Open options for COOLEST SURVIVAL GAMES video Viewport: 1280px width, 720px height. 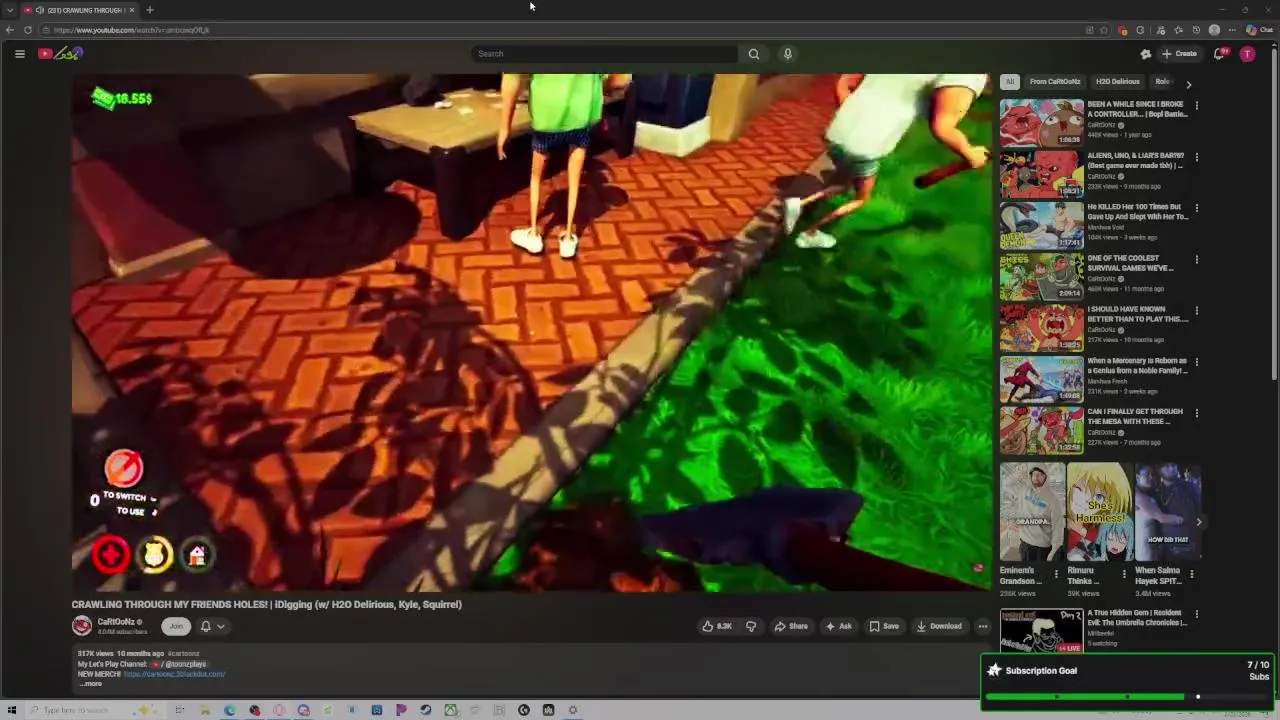pos(1196,259)
